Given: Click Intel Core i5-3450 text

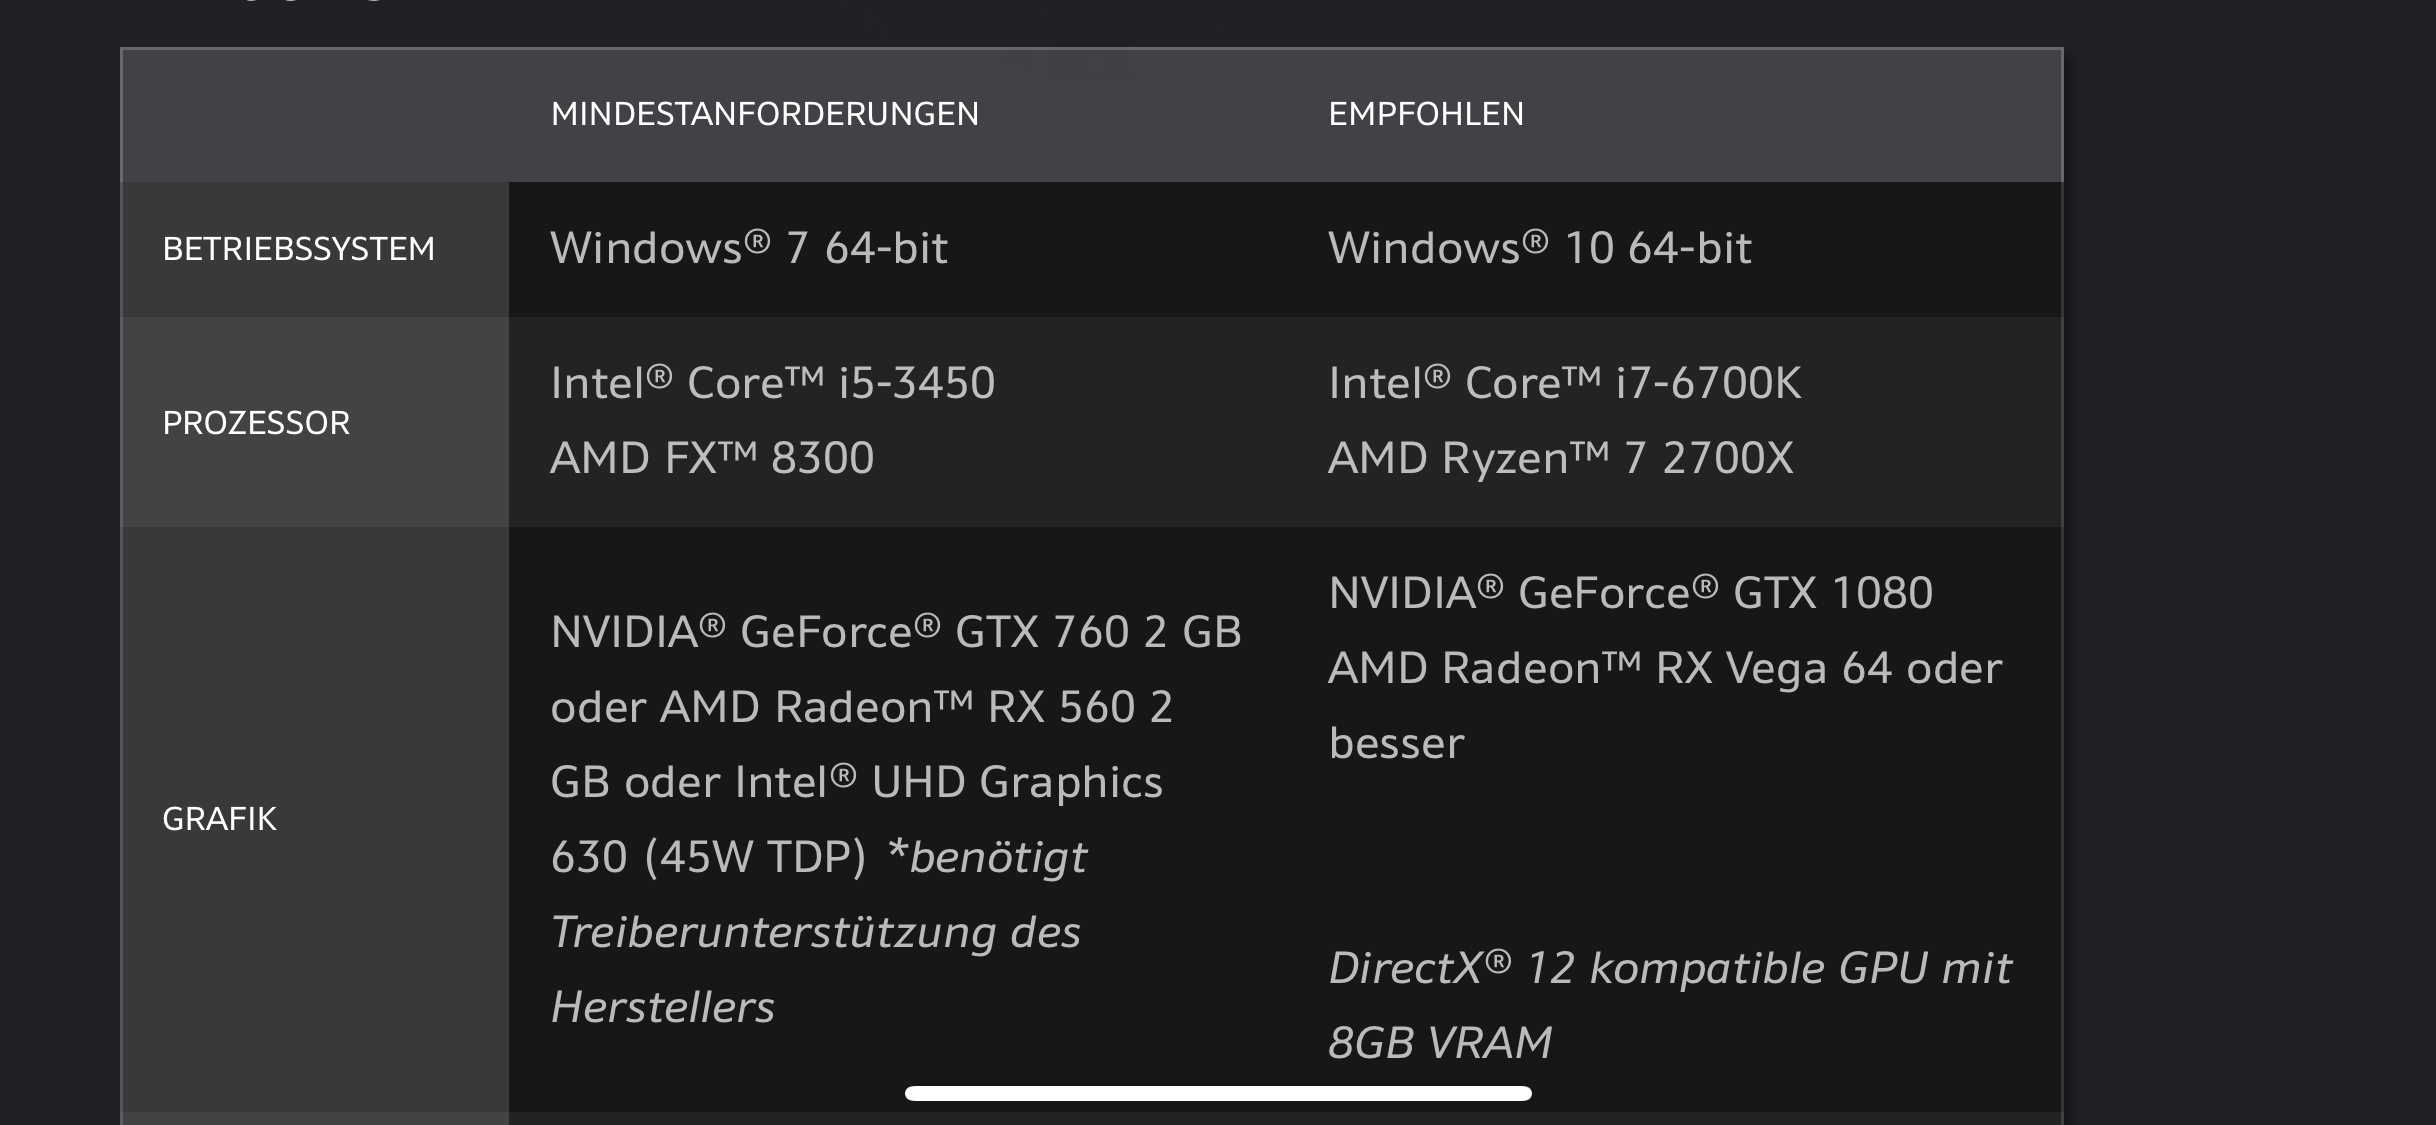Looking at the screenshot, I should [773, 383].
